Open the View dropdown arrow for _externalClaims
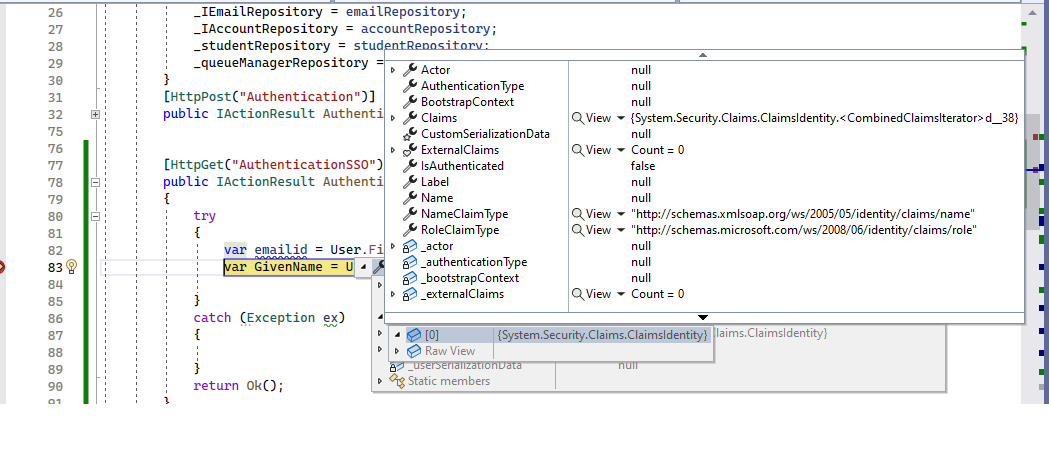Viewport: 1049px width, 460px height. (620, 295)
